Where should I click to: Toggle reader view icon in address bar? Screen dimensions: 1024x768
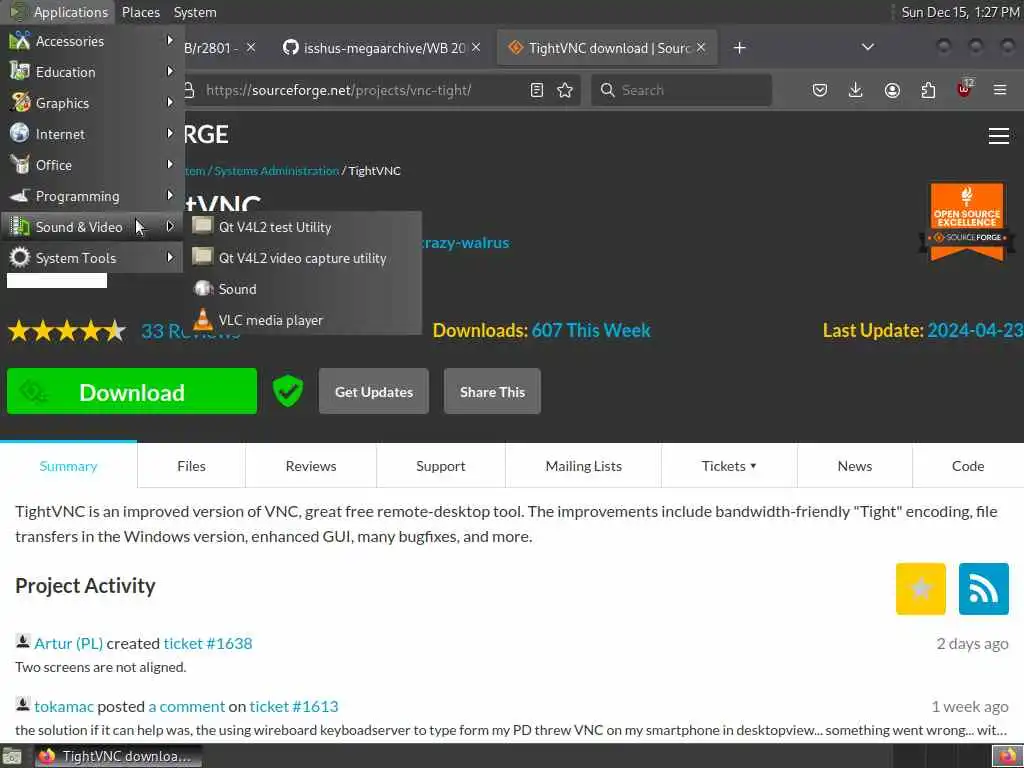pyautogui.click(x=537, y=90)
